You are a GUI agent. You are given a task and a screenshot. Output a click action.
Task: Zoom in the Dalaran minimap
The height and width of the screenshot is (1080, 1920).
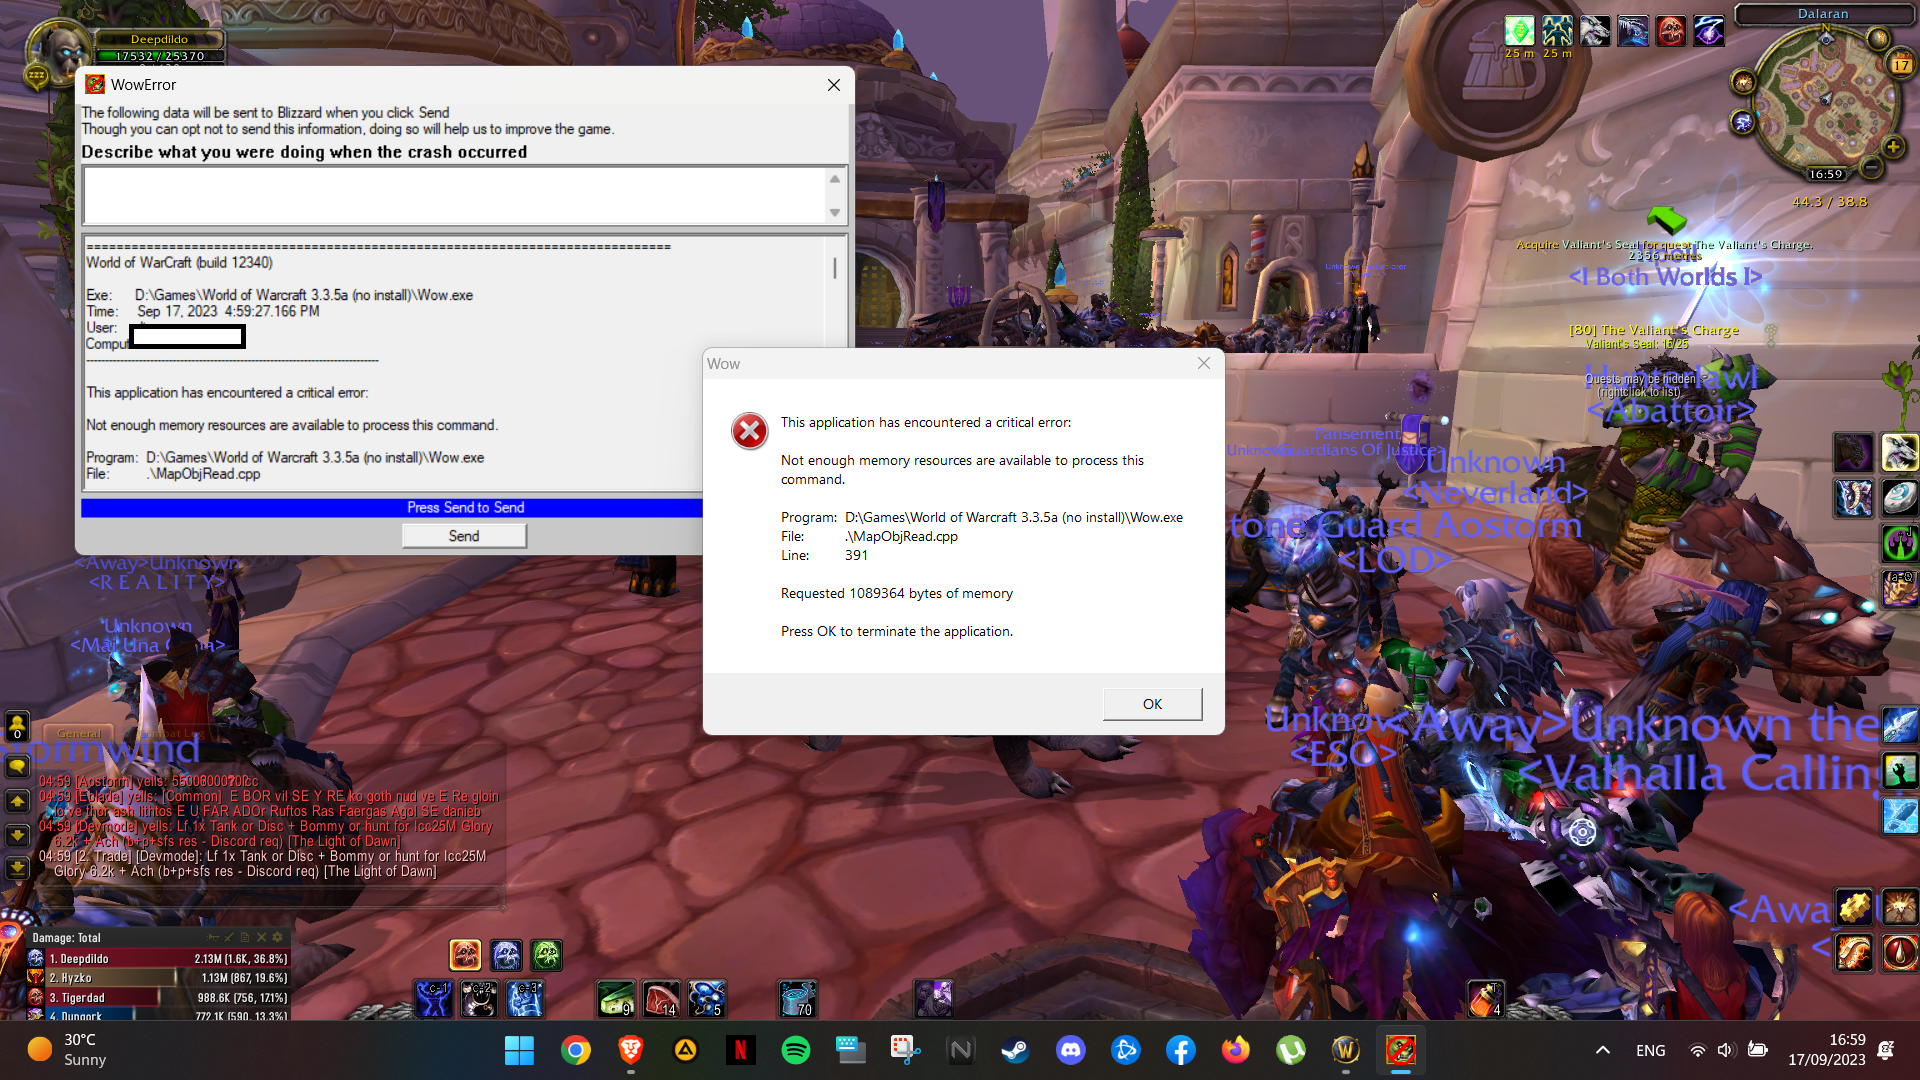click(x=1893, y=147)
